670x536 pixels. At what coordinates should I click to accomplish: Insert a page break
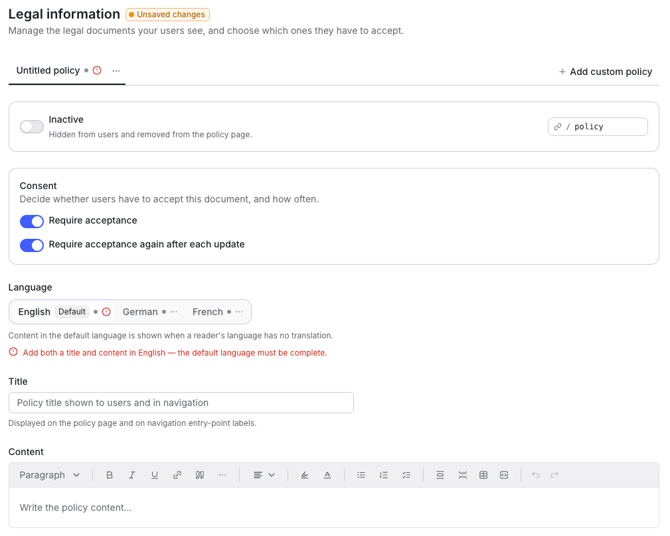point(462,475)
